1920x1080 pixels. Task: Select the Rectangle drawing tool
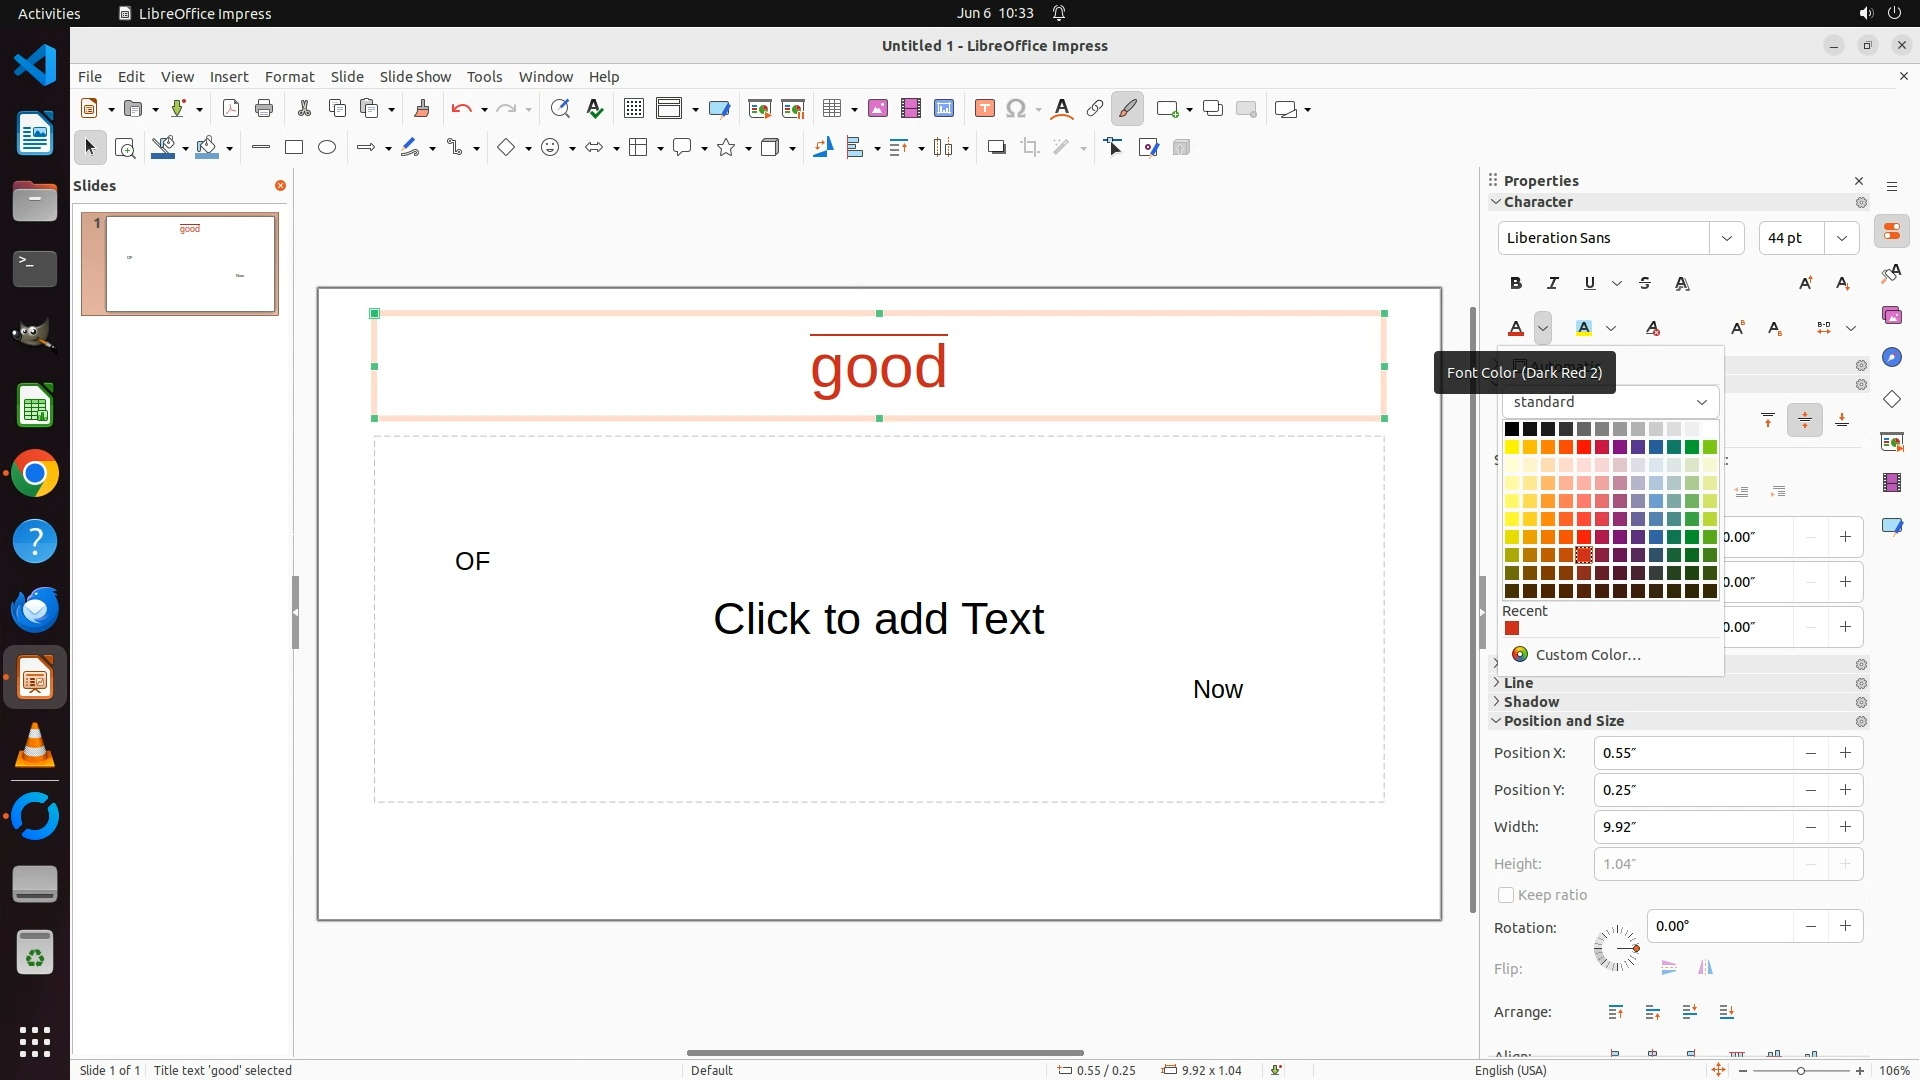(x=294, y=148)
